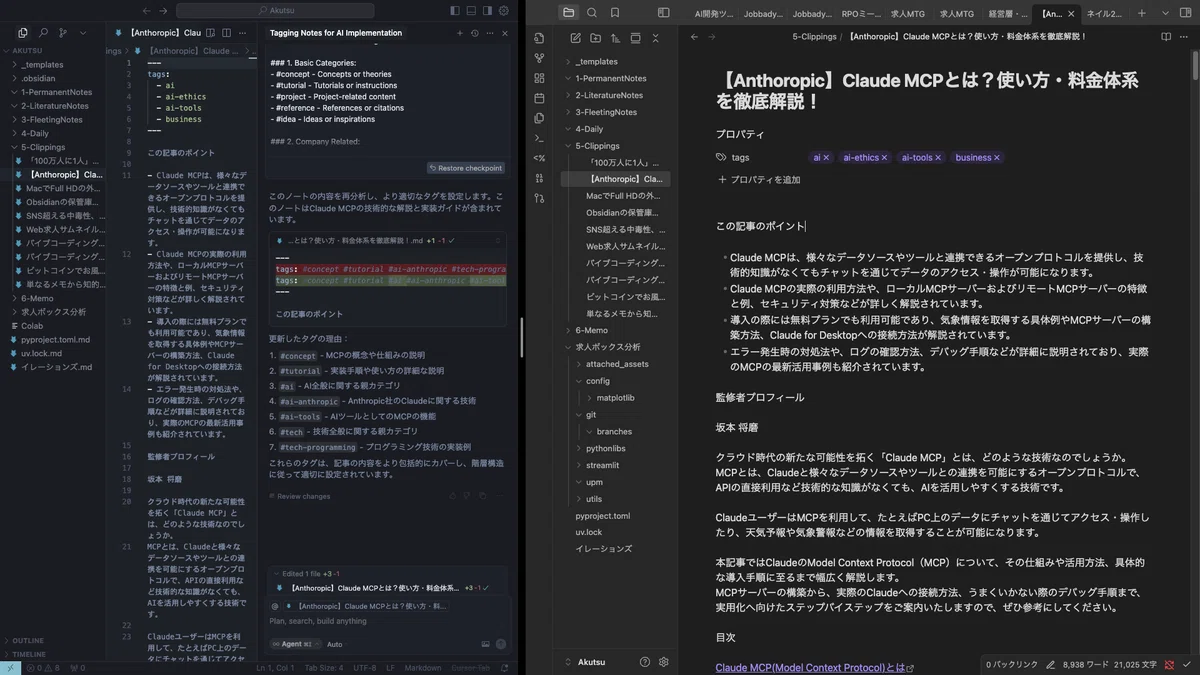Expand the TIMELINE section

pyautogui.click(x=29, y=654)
